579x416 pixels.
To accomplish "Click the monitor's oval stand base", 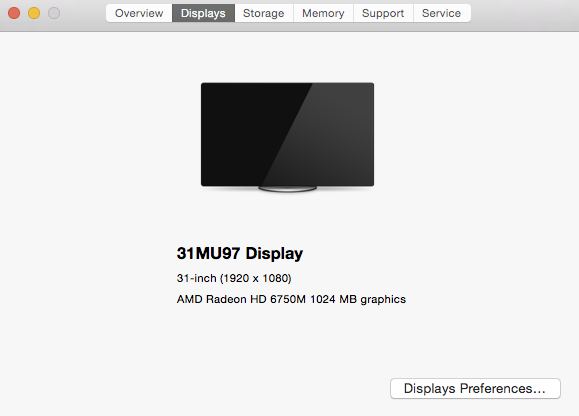I will point(288,189).
